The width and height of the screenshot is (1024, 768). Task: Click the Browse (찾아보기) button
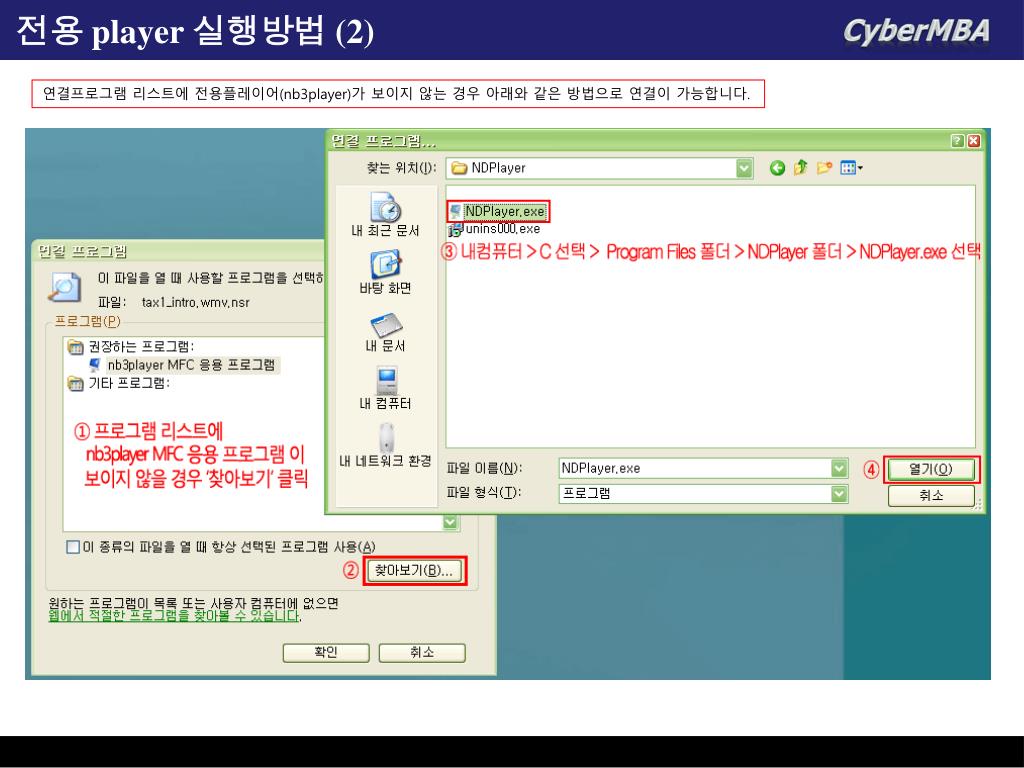coord(413,571)
